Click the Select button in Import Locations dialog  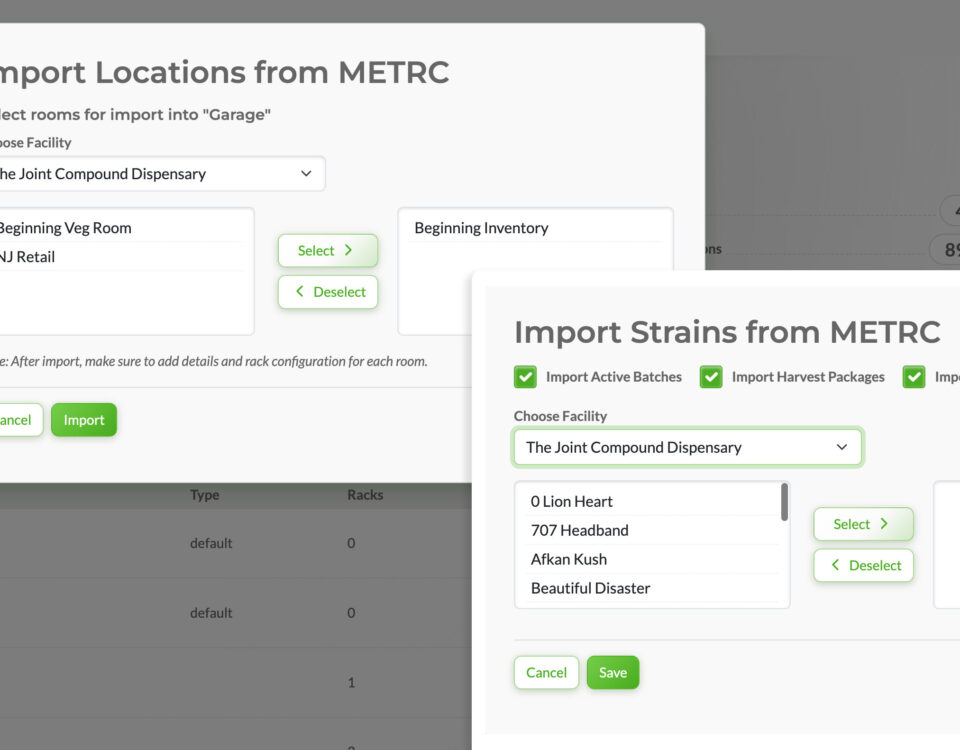[327, 250]
